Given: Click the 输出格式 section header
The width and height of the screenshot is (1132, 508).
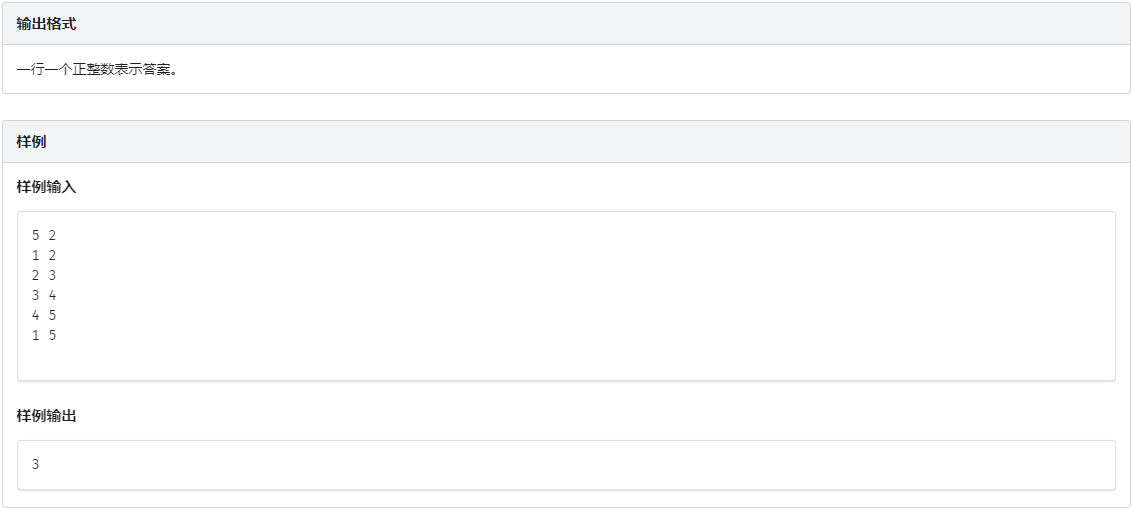Looking at the screenshot, I should click(46, 24).
